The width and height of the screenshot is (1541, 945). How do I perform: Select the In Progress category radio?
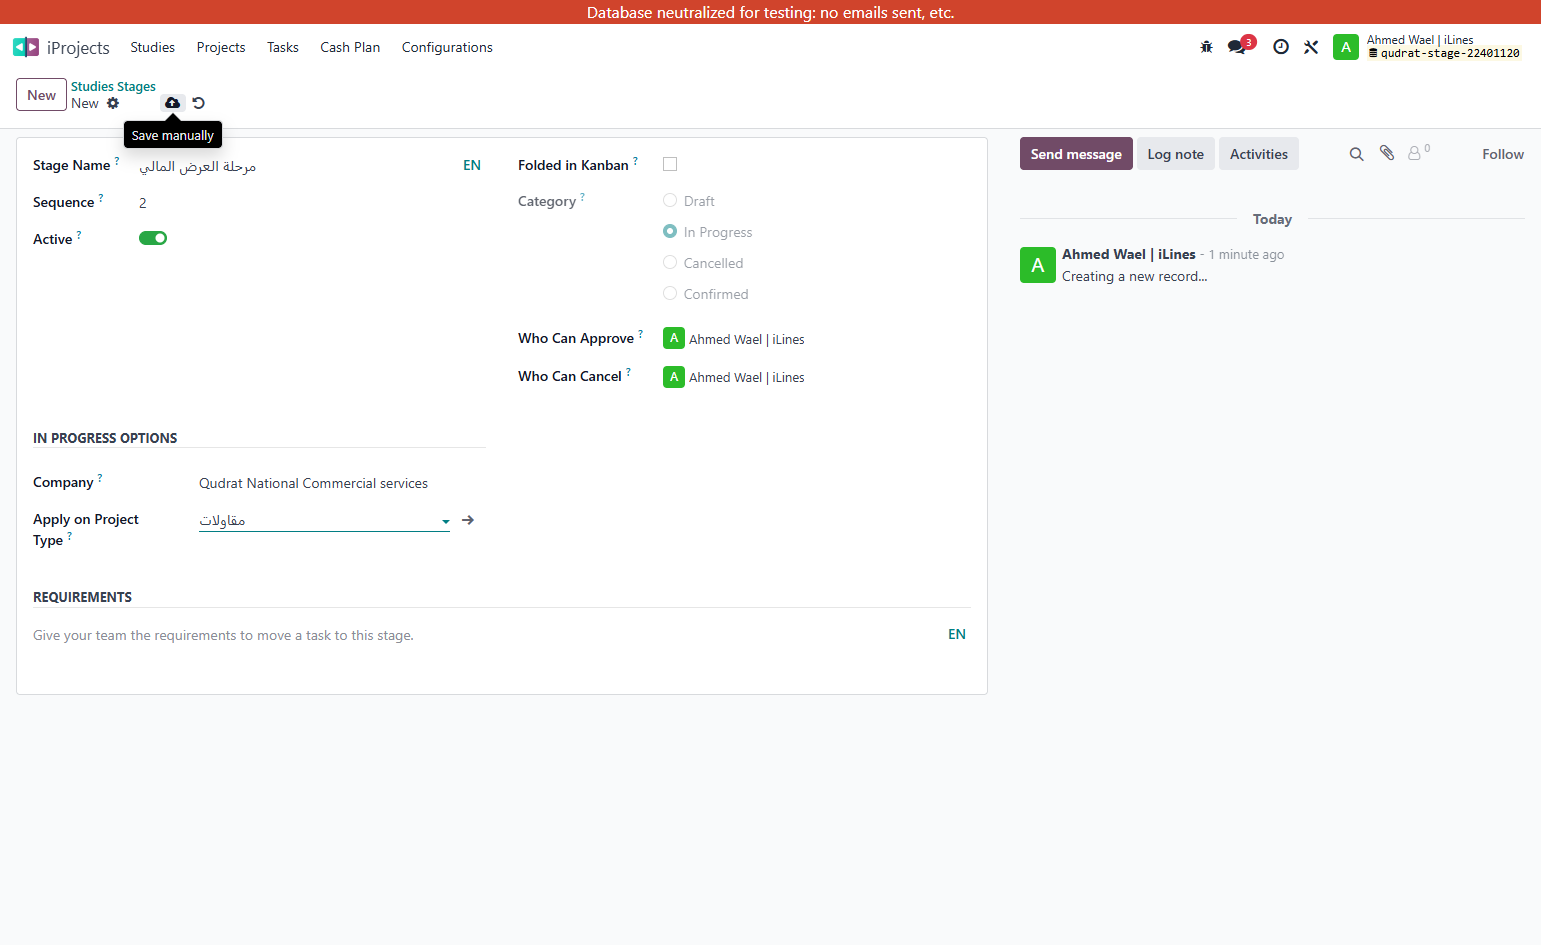pos(670,231)
